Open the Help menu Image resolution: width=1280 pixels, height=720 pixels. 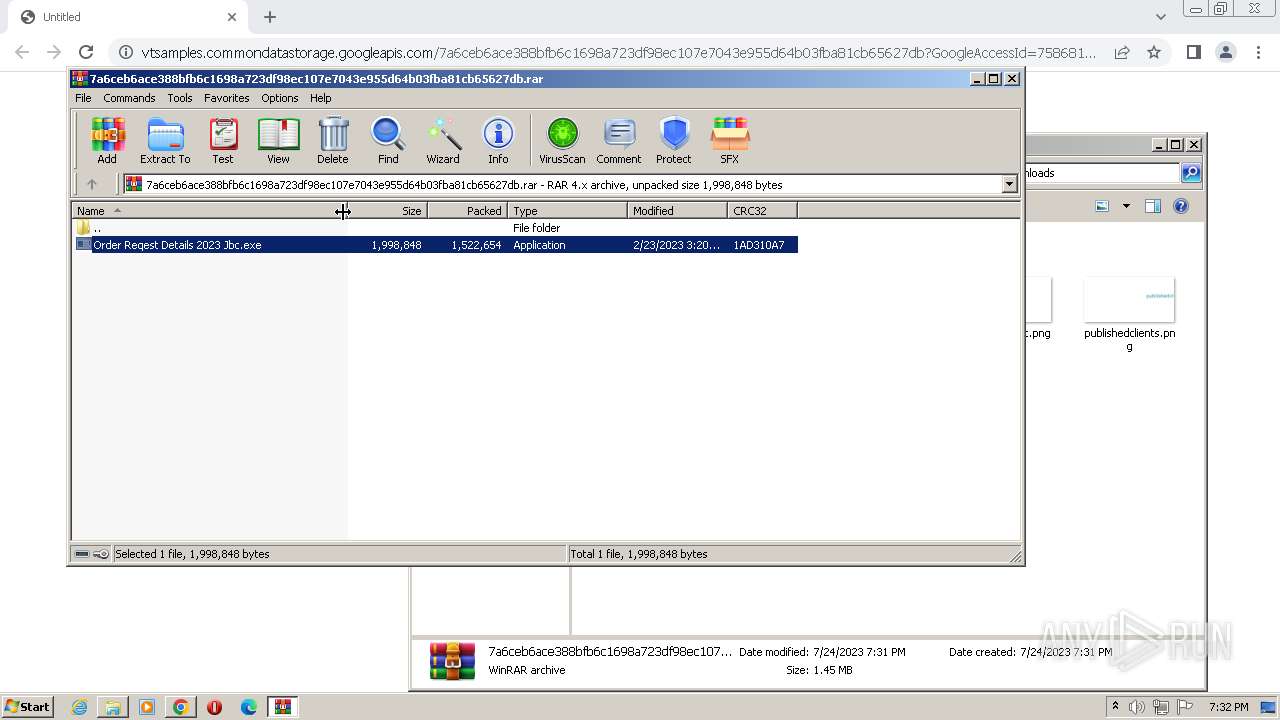coord(320,98)
